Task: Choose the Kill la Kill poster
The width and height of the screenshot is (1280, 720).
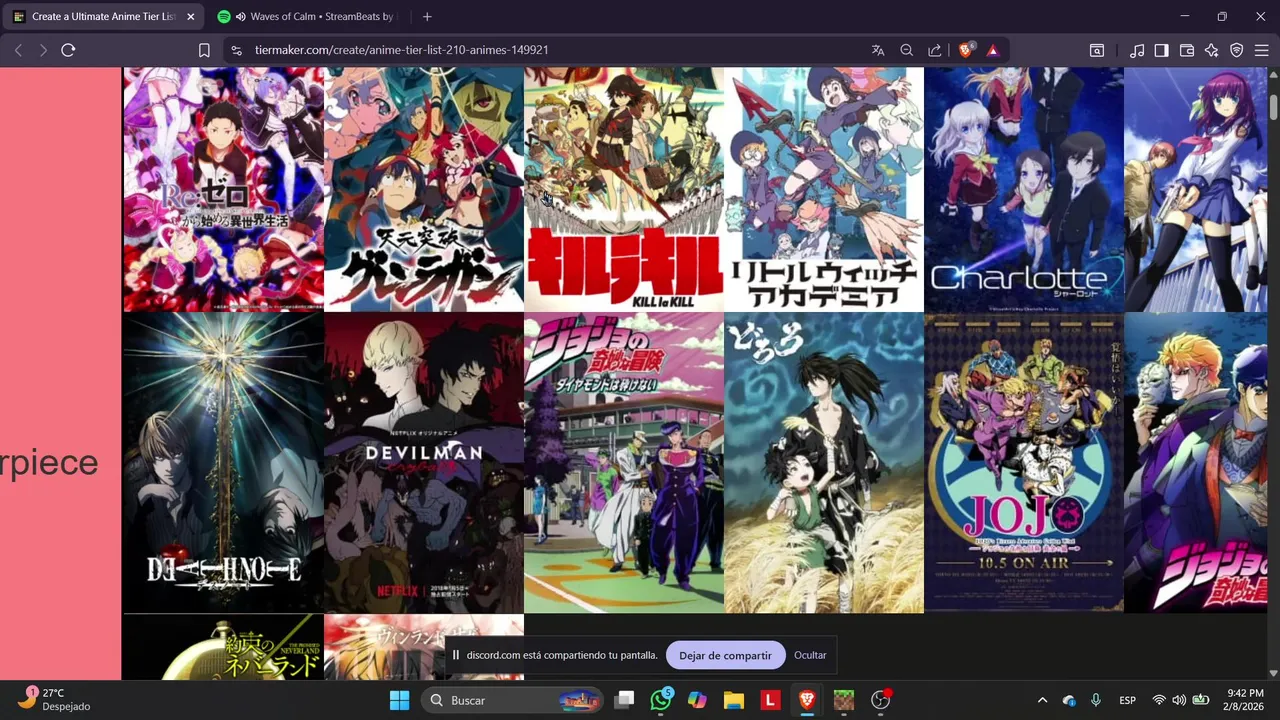Action: (624, 189)
